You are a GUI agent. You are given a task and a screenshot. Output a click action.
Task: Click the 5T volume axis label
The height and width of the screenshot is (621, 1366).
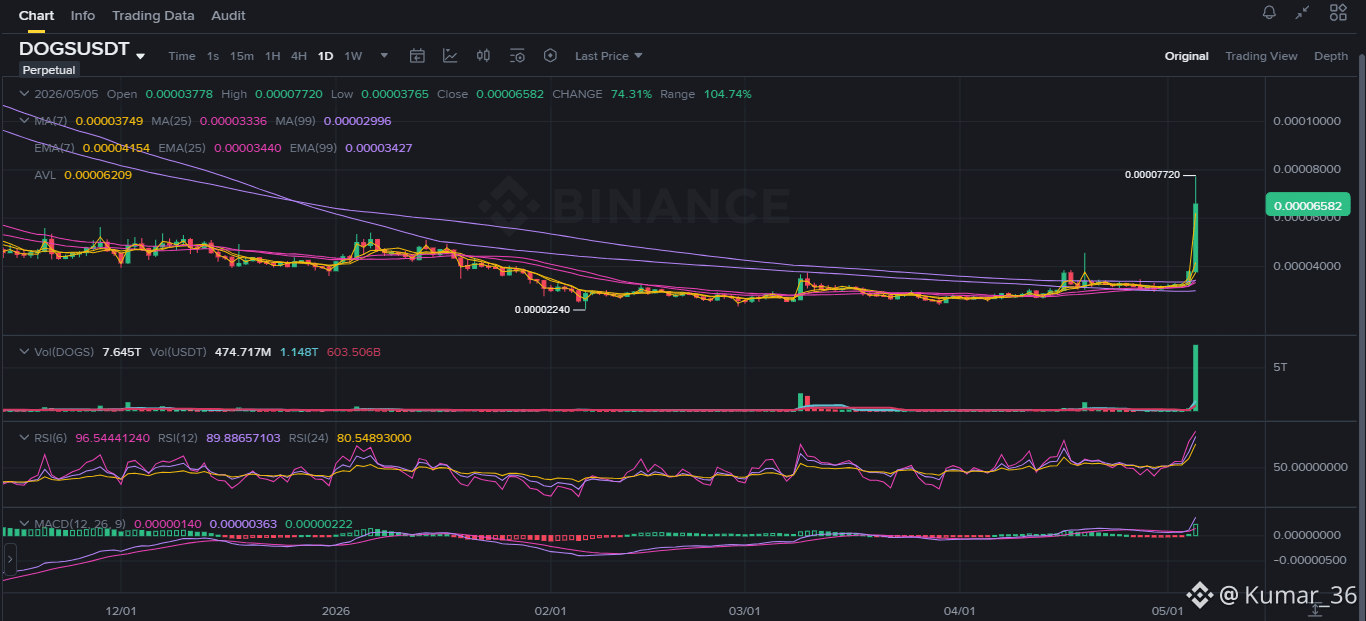pyautogui.click(x=1280, y=368)
